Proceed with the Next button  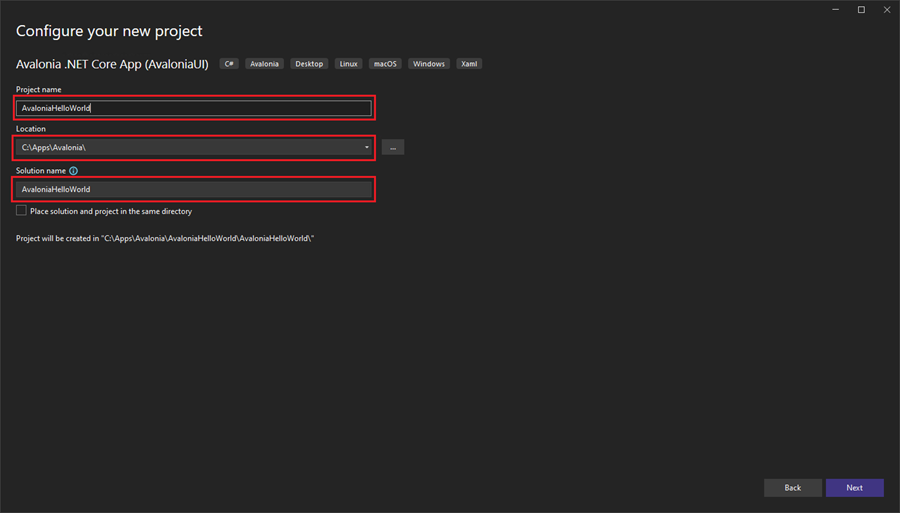point(855,488)
